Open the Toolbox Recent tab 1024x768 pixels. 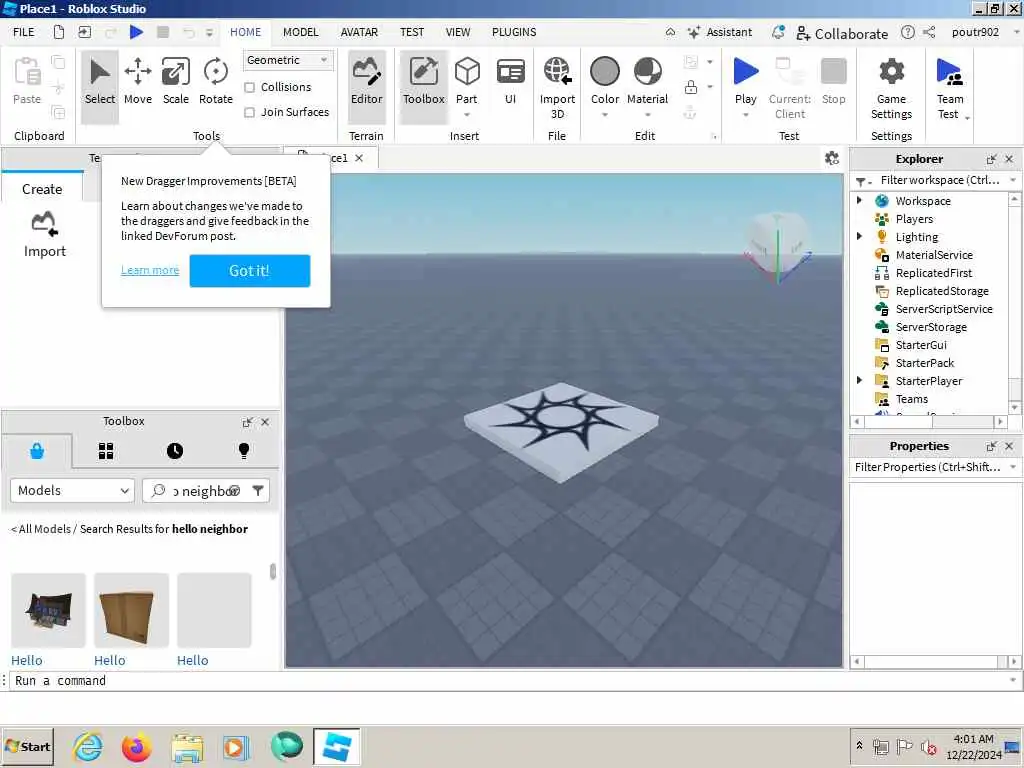click(174, 451)
